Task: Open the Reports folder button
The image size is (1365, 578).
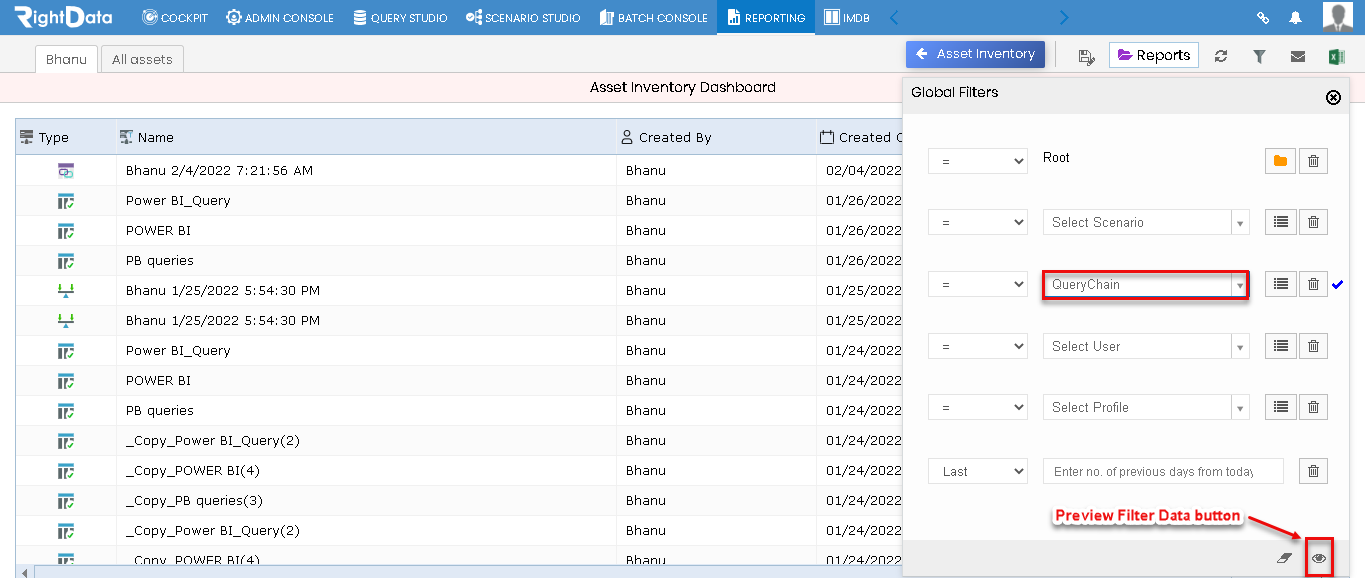Action: click(x=1154, y=55)
